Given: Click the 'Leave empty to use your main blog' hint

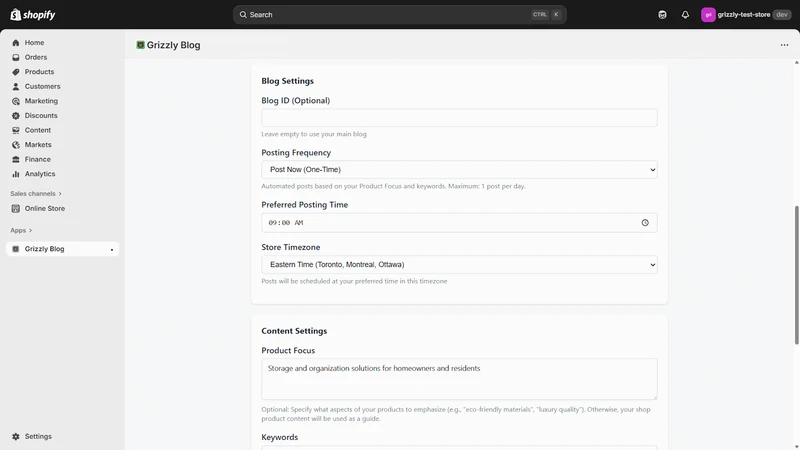Looking at the screenshot, I should [x=314, y=134].
